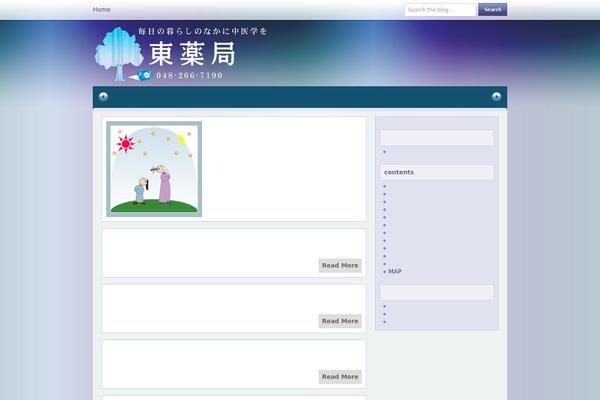Open the MAP link in contents sidebar
This screenshot has width=600, height=400.
pos(395,271)
